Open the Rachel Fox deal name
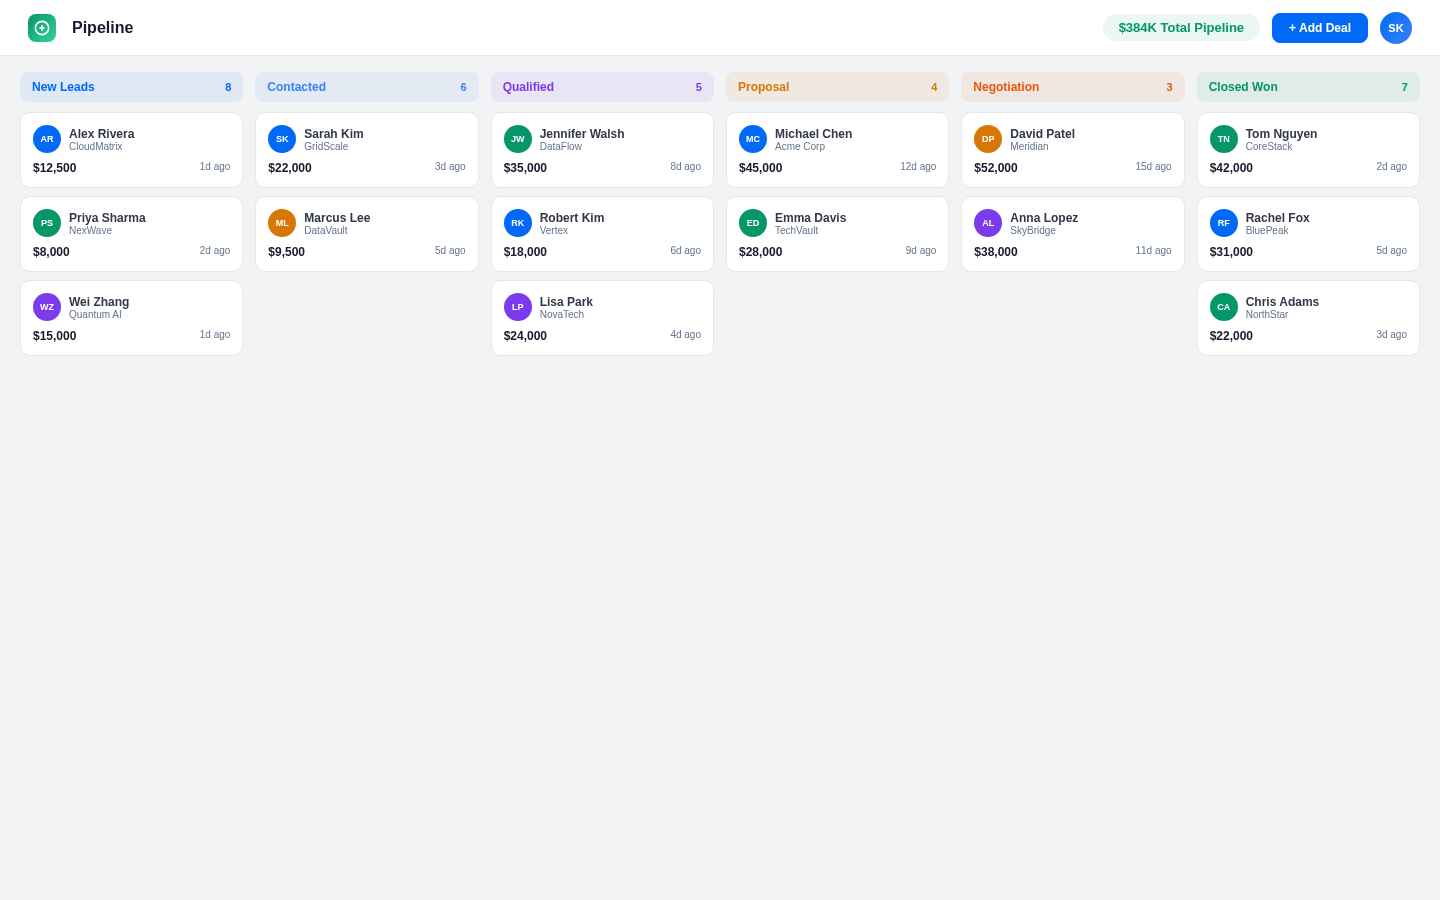The width and height of the screenshot is (1440, 900). 1277,218
